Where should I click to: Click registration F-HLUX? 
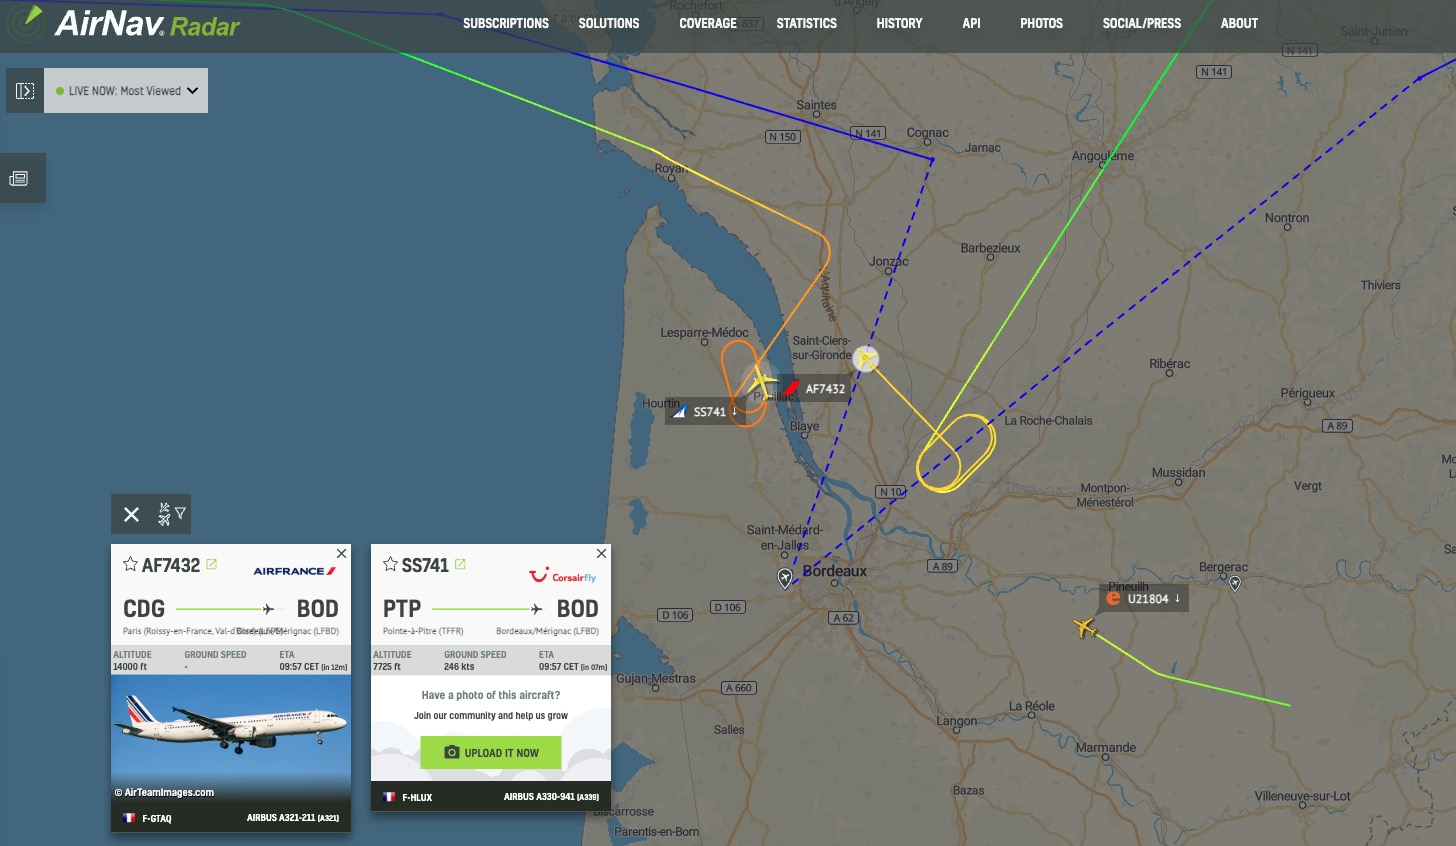click(417, 797)
